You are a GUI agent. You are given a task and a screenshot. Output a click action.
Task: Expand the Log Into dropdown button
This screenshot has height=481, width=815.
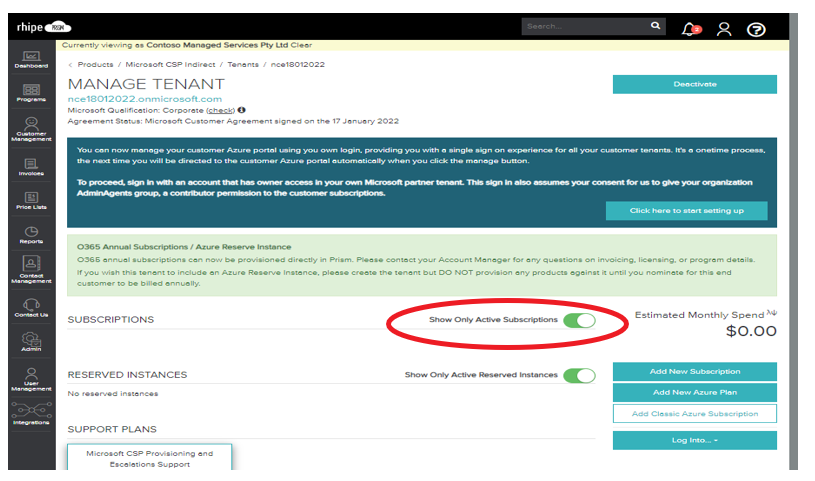point(694,440)
